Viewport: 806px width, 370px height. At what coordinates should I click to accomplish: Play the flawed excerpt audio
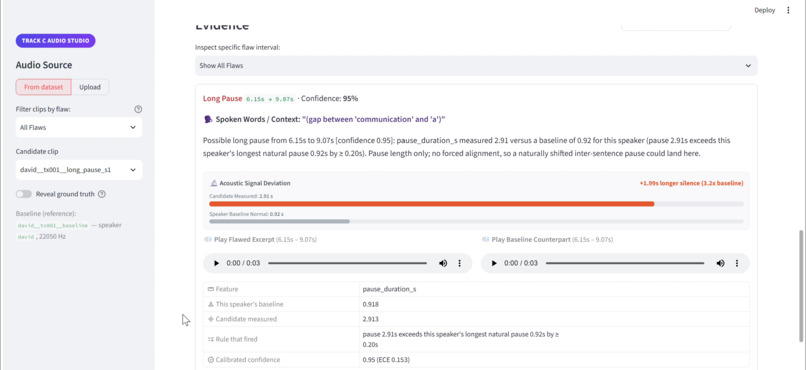tap(216, 263)
